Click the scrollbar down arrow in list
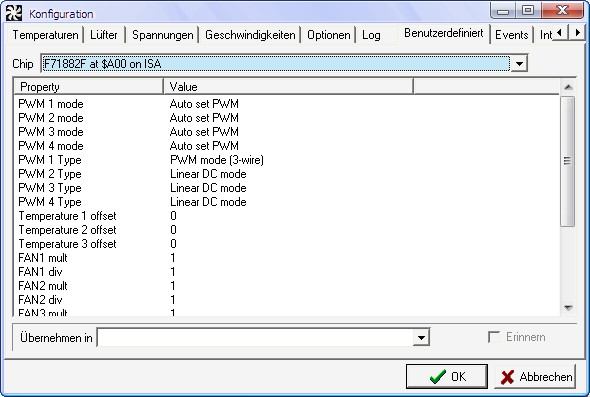Image resolution: width=590 pixels, height=397 pixels. [x=568, y=308]
